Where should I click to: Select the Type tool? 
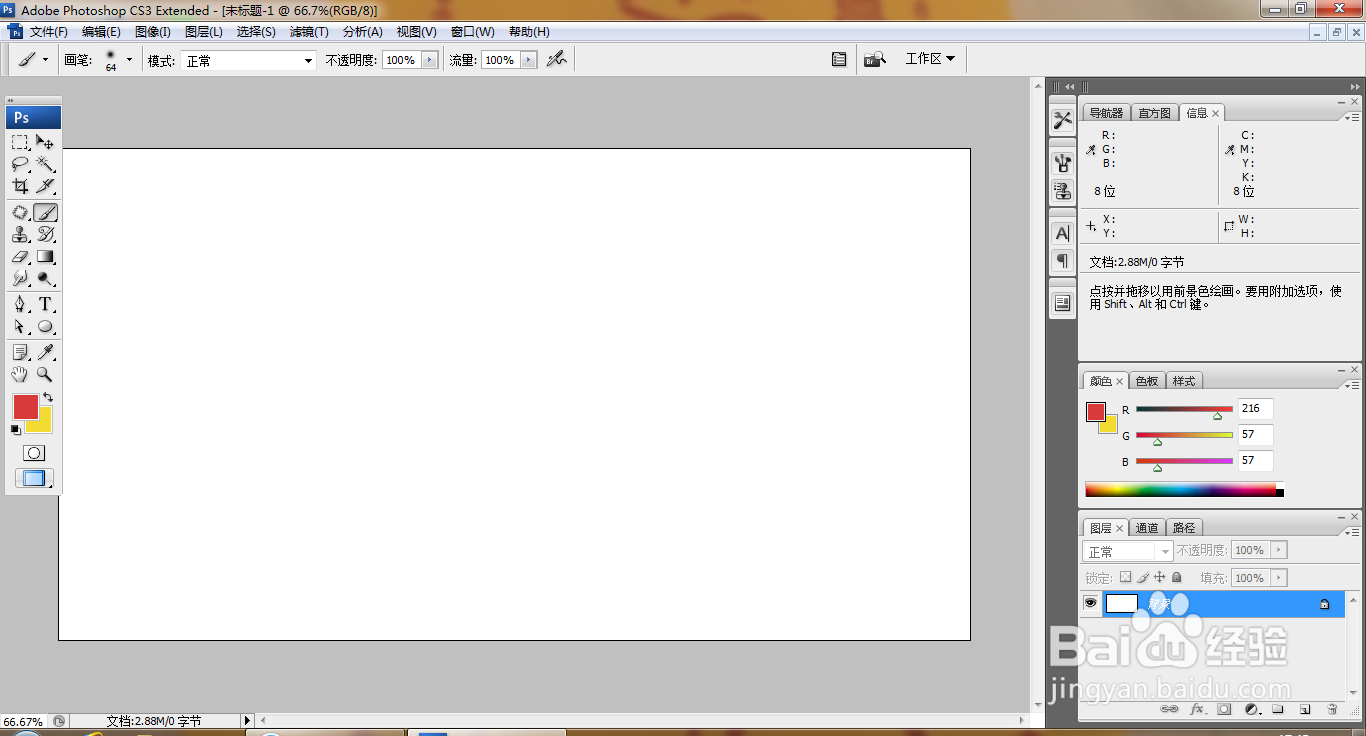45,305
